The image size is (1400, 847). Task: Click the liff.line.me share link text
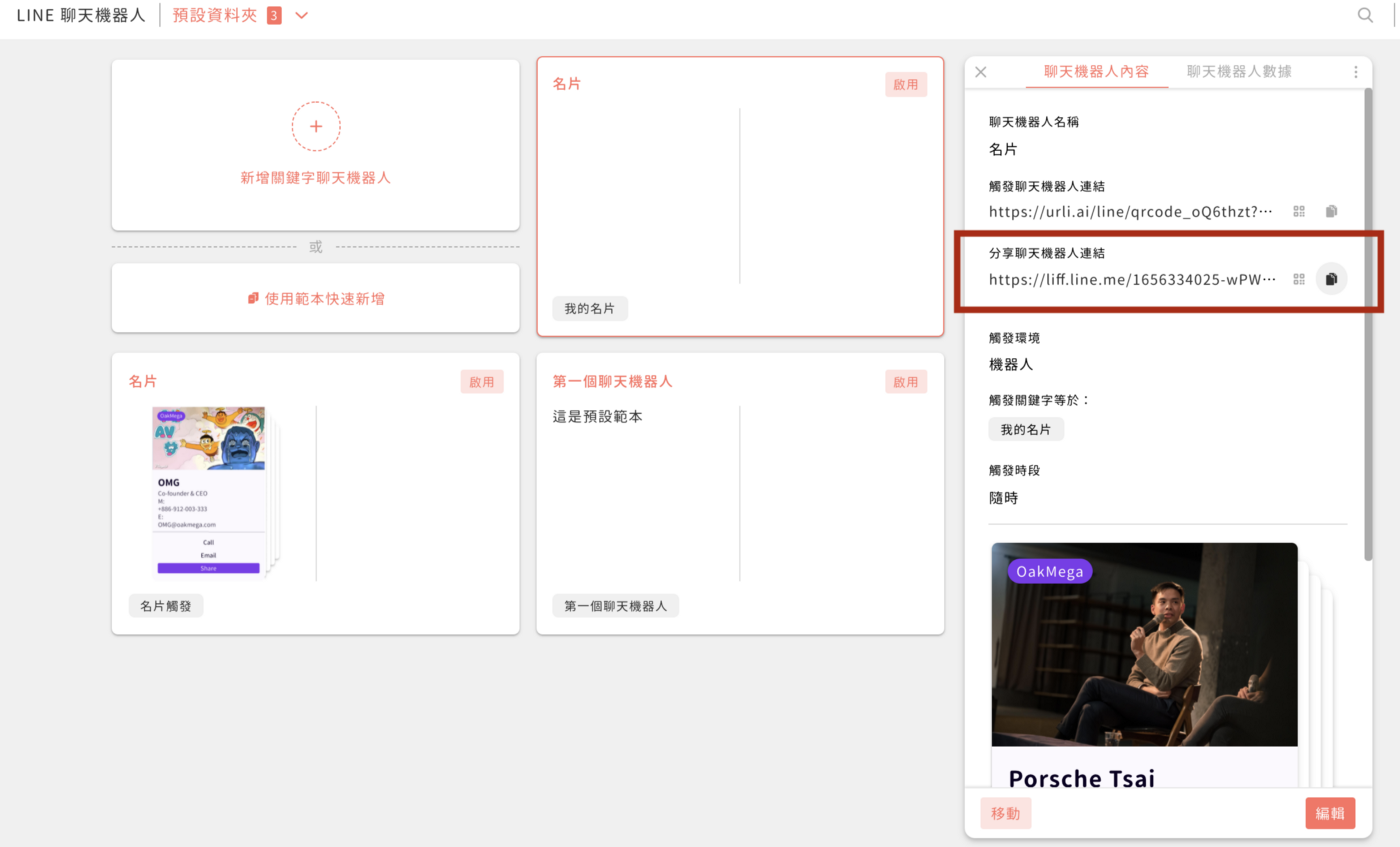click(1133, 279)
